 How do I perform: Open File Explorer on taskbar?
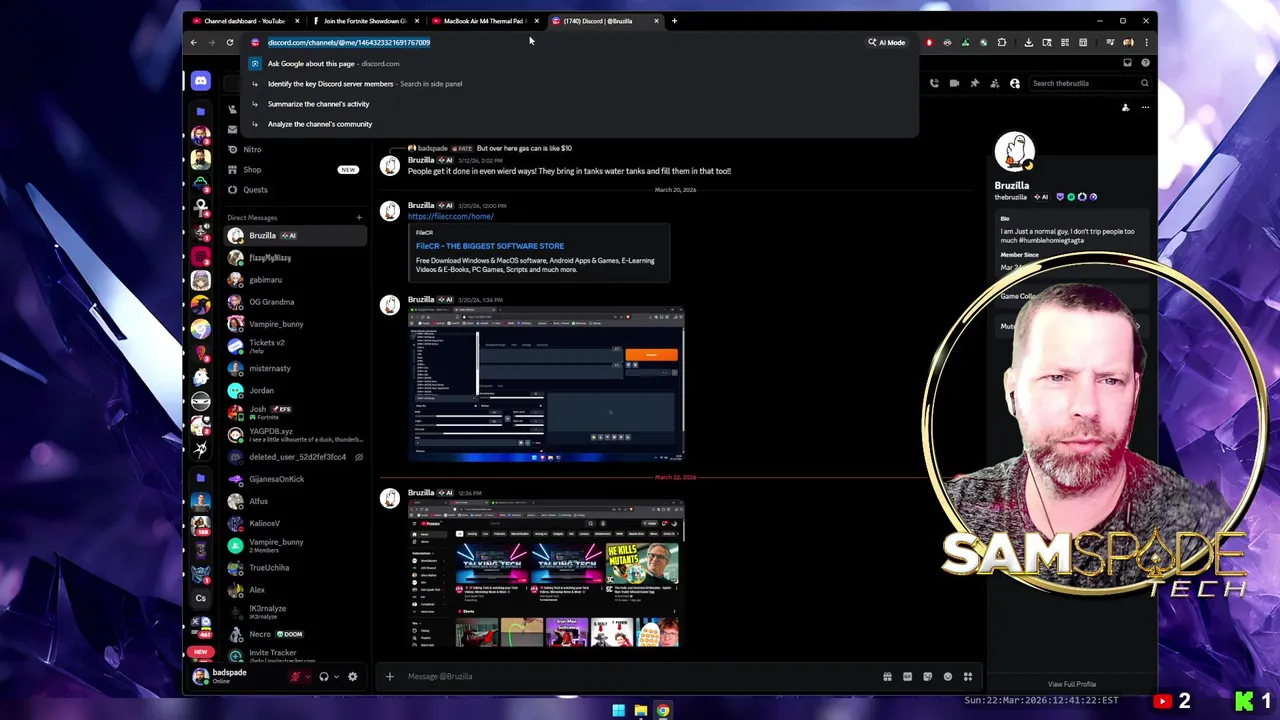click(x=640, y=711)
